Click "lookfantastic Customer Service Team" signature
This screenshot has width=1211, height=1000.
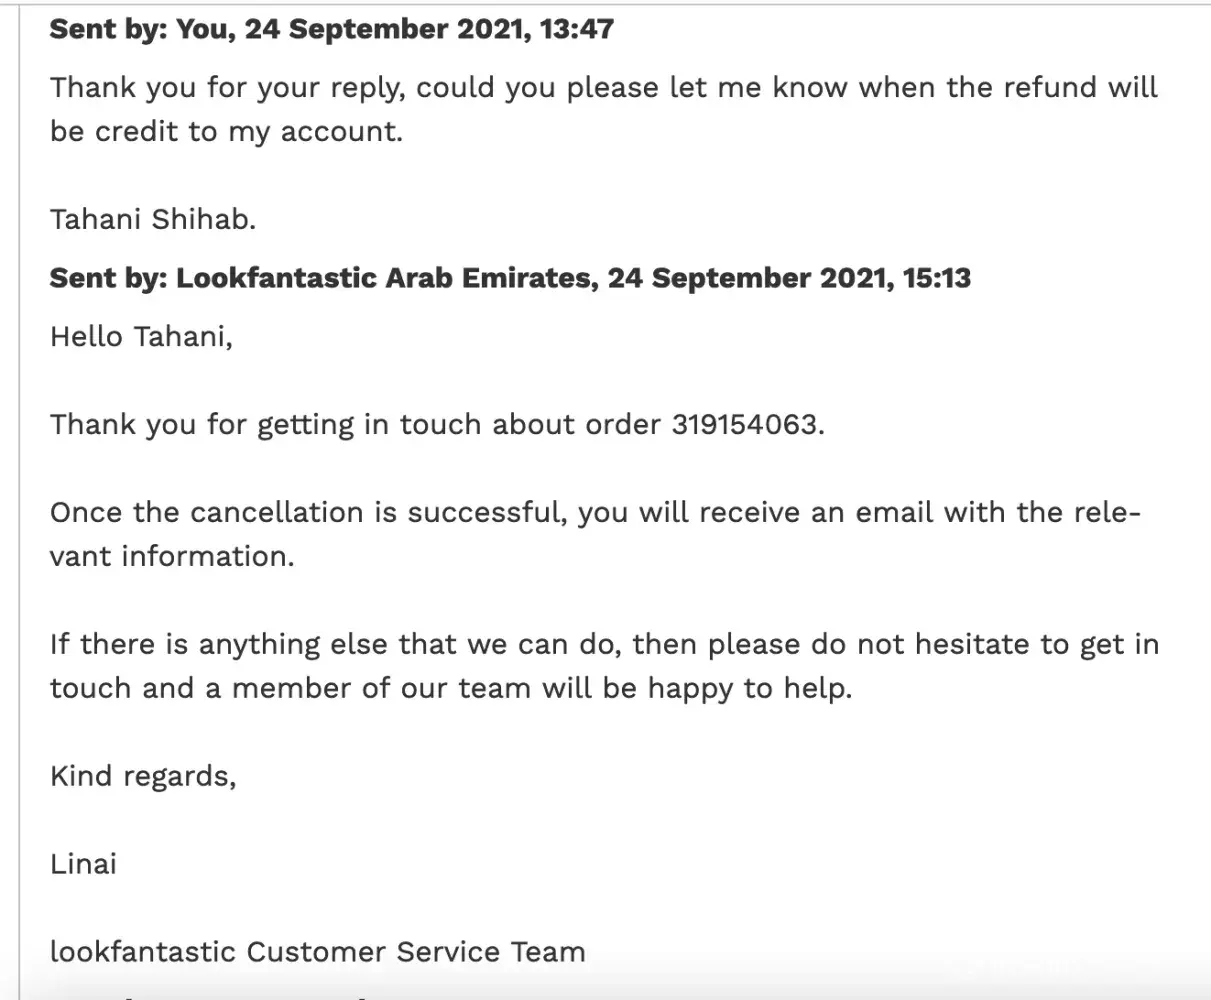317,951
